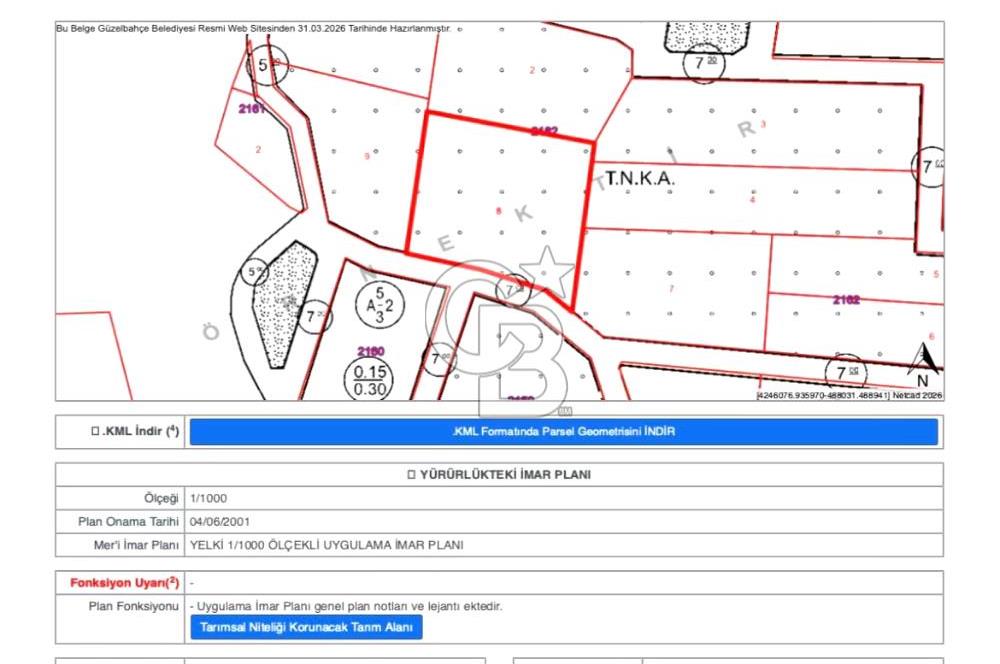Click YELKİ 1/1000 ÖLÇEKLİ UYGULAMA İMAR PLANI text
Screen dimensions: 1000x664
[326, 545]
